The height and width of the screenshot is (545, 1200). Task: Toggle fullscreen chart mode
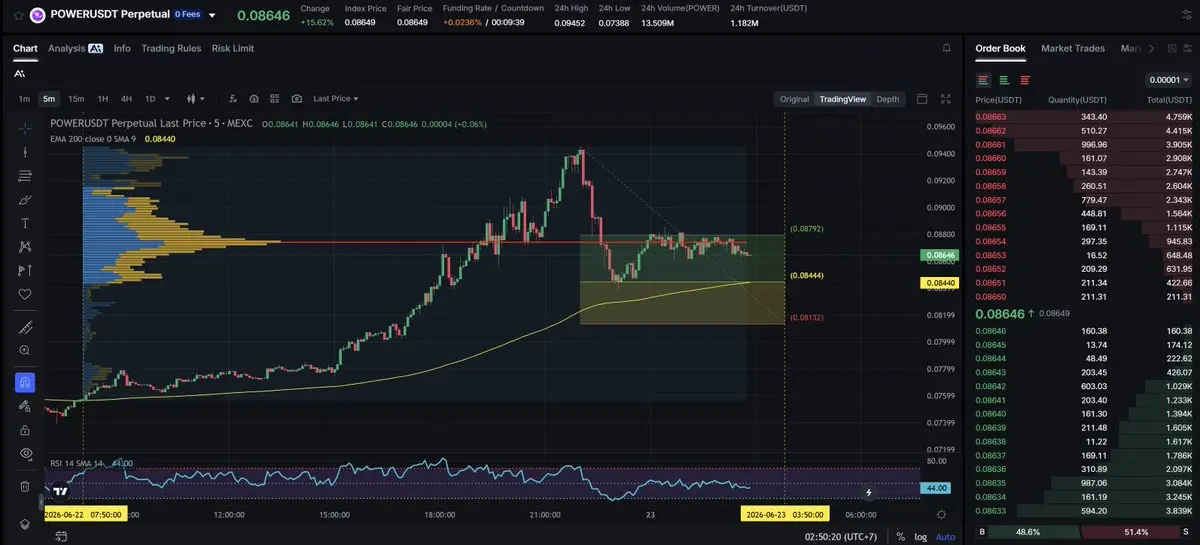click(946, 99)
